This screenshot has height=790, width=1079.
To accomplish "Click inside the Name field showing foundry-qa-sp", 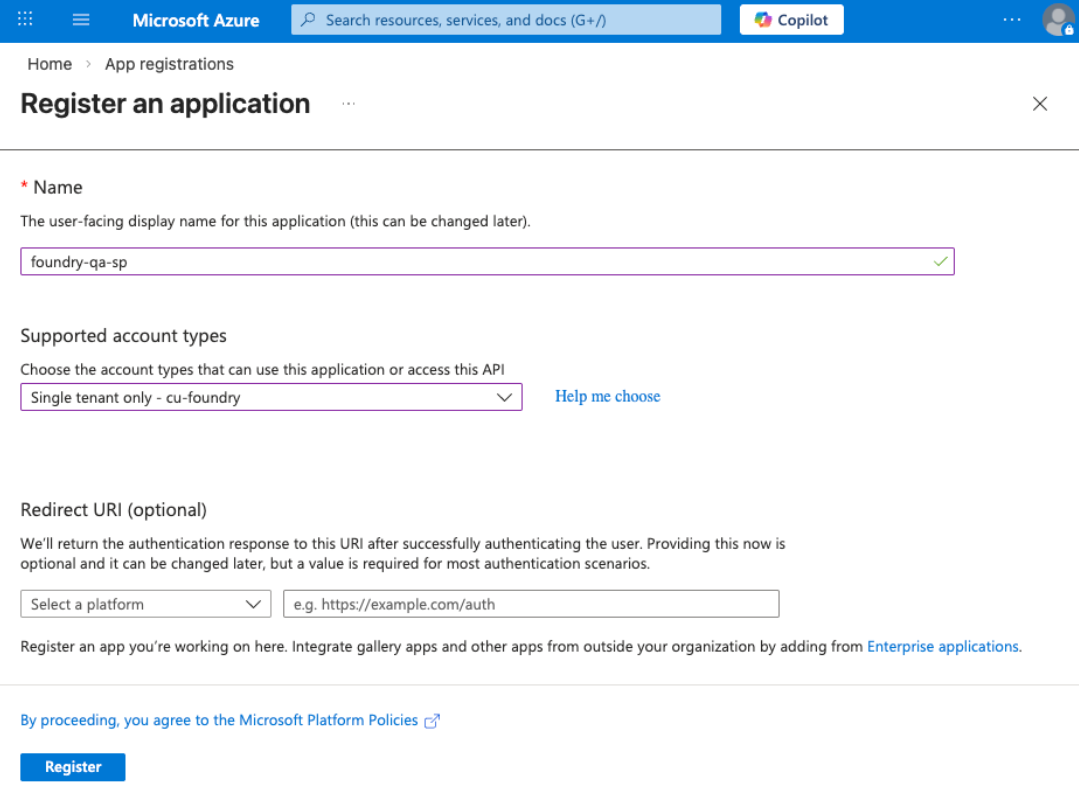I will [487, 261].
